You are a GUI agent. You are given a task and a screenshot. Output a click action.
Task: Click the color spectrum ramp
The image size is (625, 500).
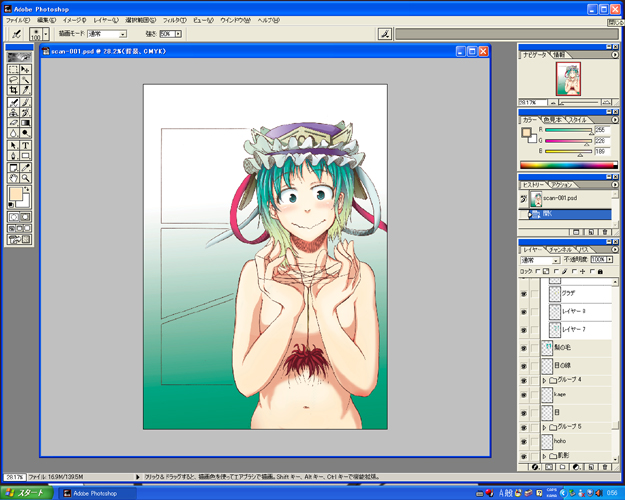click(568, 165)
